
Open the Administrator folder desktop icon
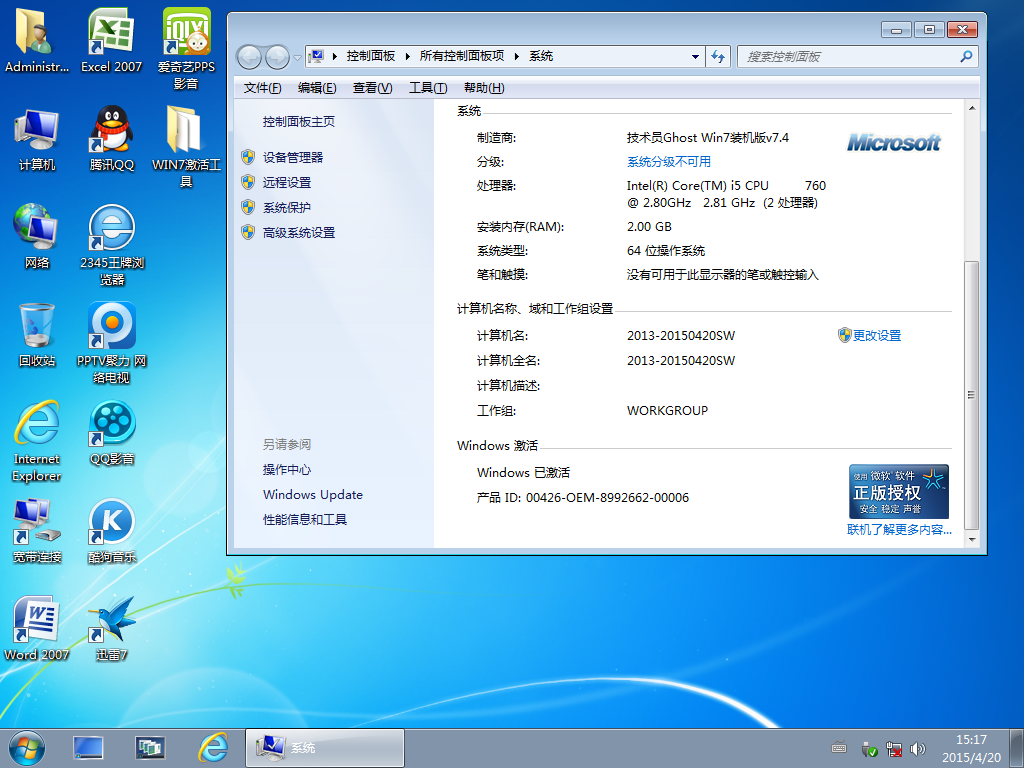37,40
